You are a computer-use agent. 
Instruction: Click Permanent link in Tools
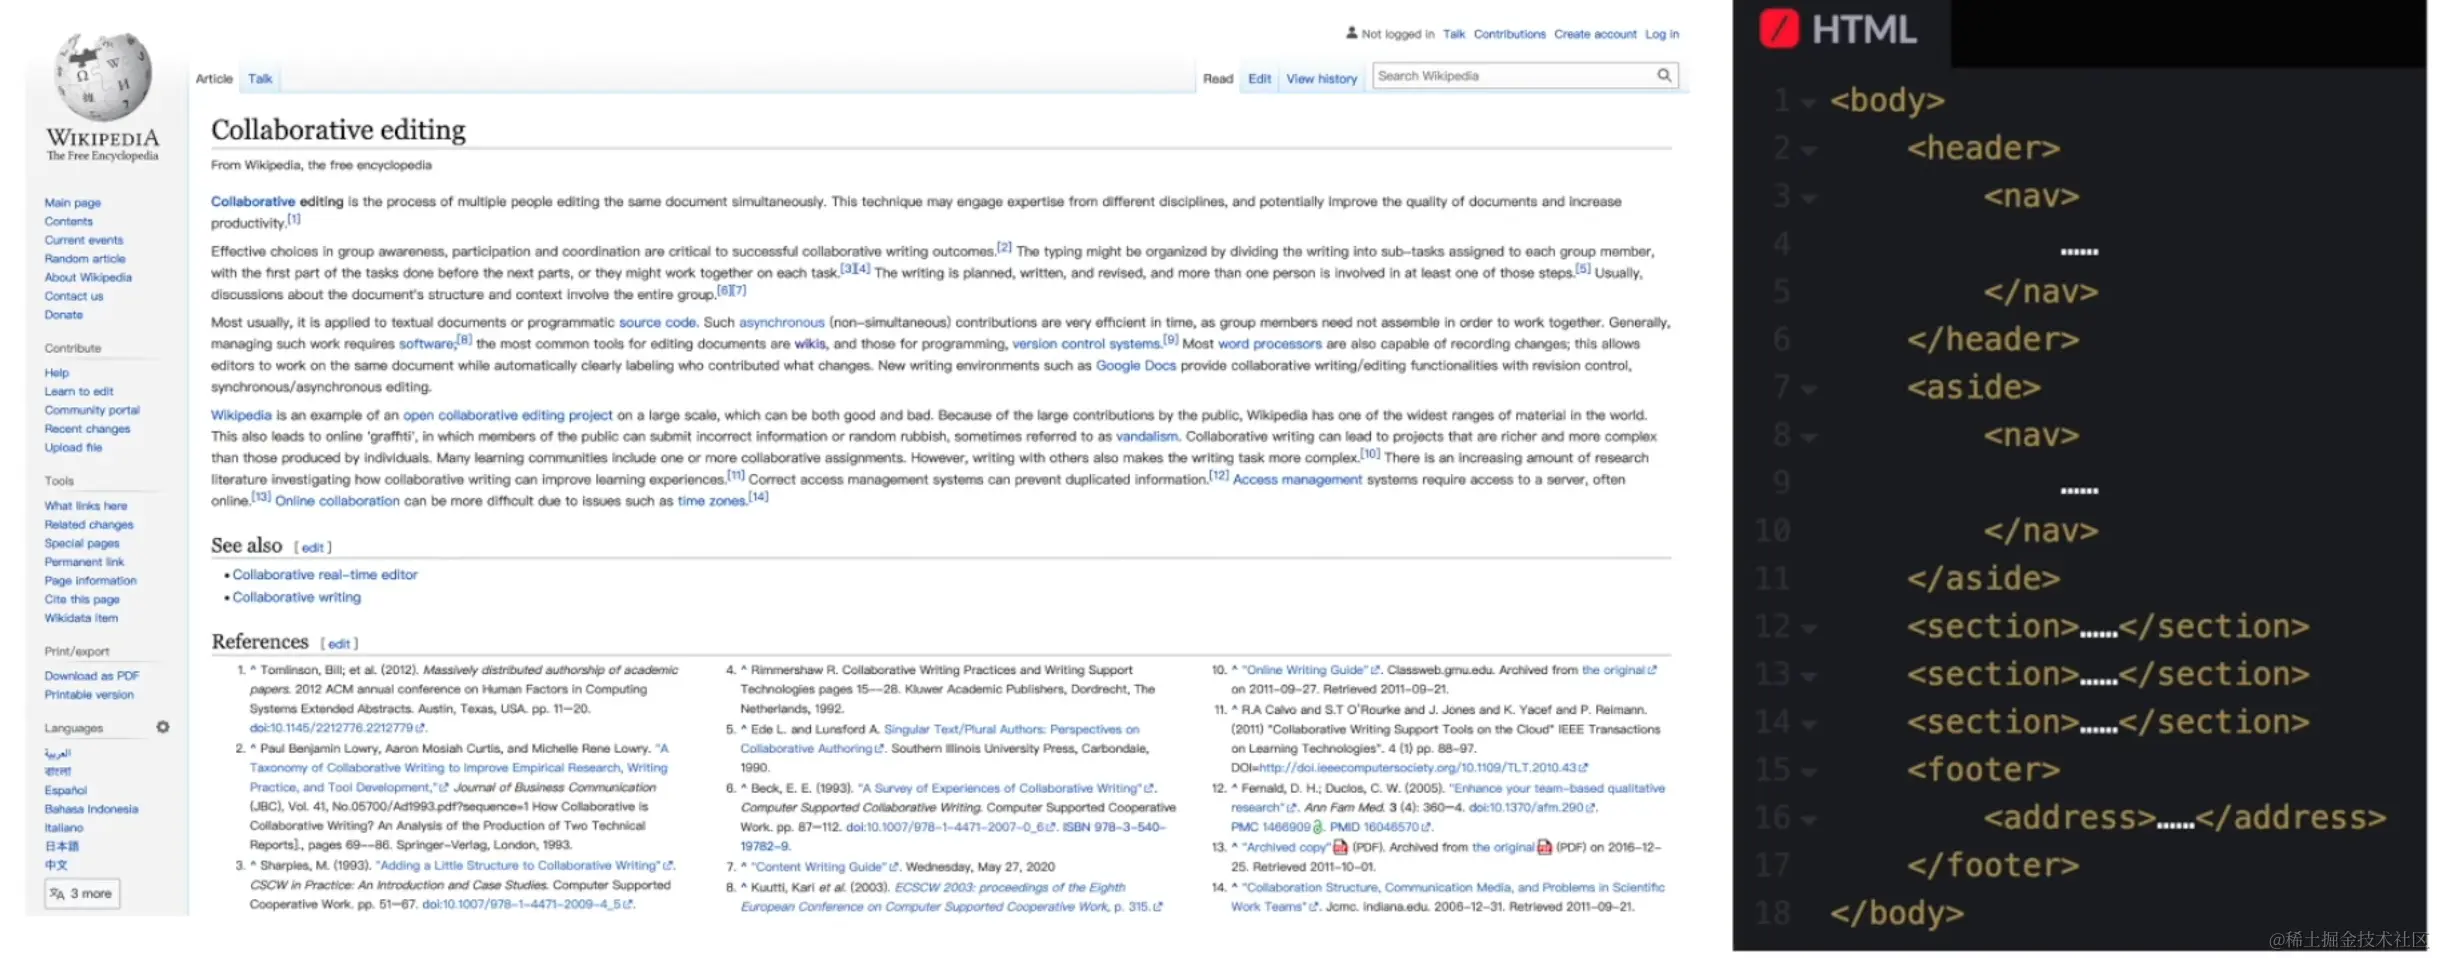point(84,561)
